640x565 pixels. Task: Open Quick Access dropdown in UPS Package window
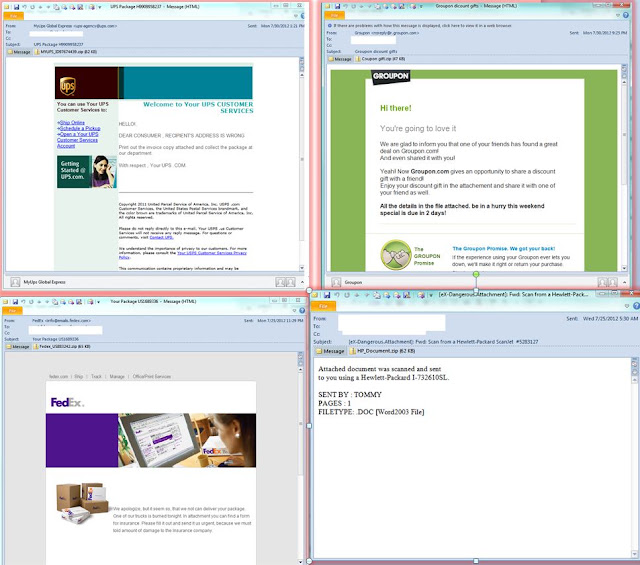[100, 7]
